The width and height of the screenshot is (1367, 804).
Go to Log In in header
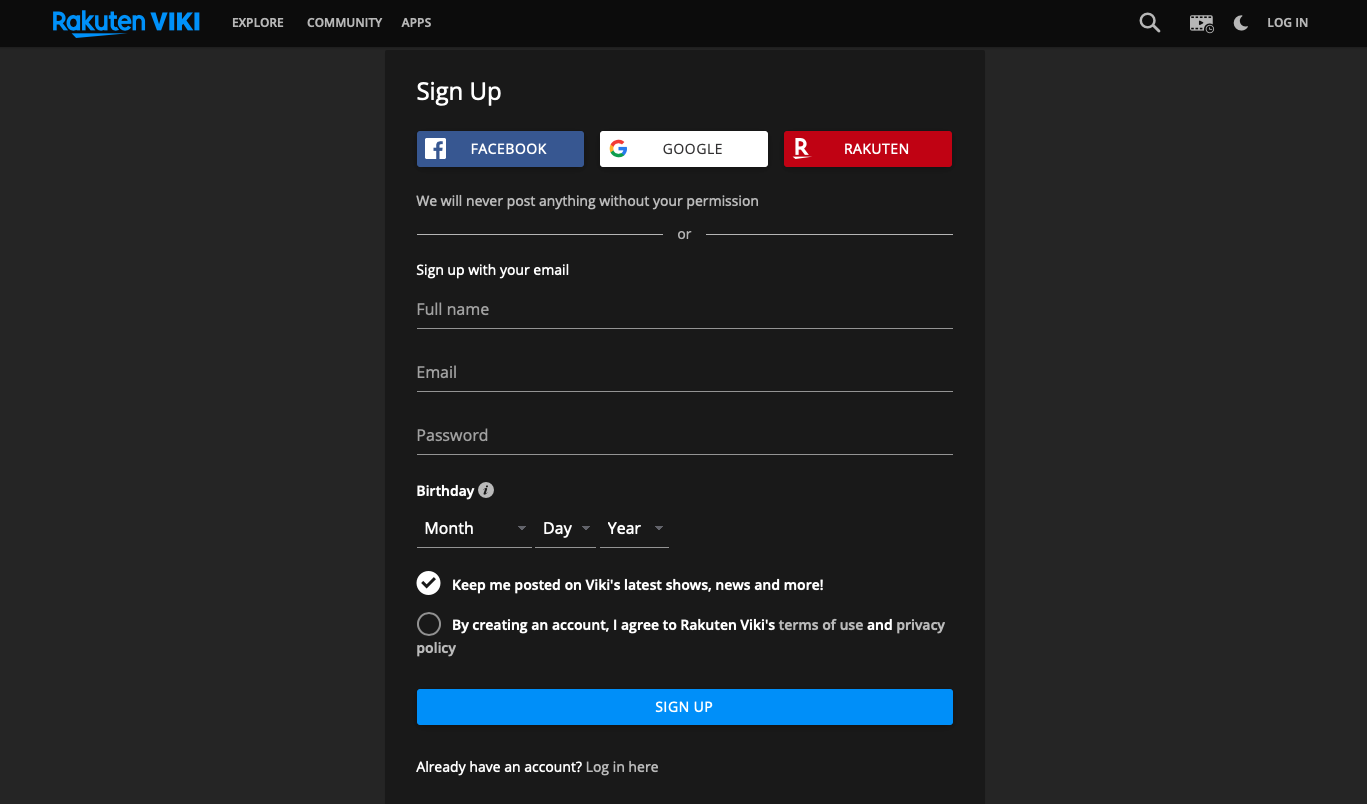[1287, 23]
